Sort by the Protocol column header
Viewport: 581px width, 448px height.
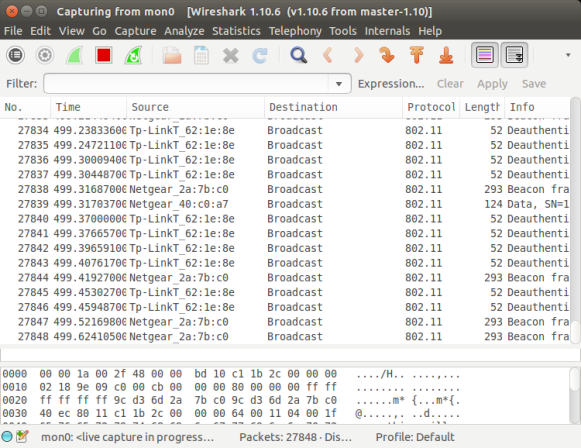point(431,107)
